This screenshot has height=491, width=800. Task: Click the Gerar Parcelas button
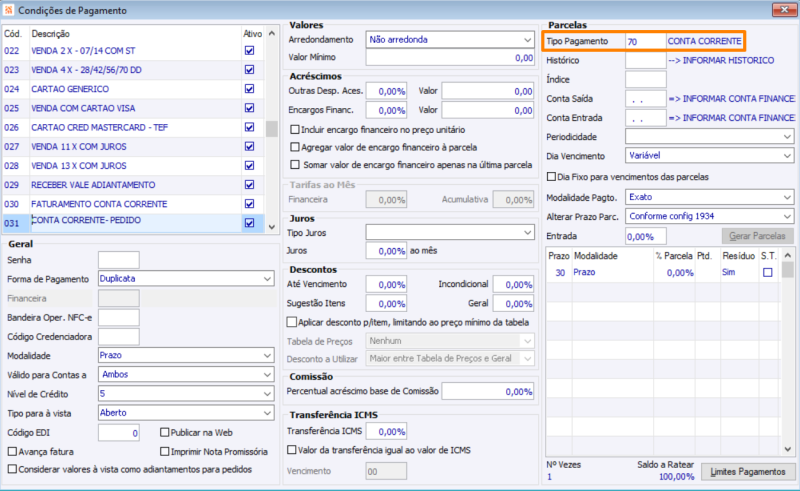[x=755, y=237]
